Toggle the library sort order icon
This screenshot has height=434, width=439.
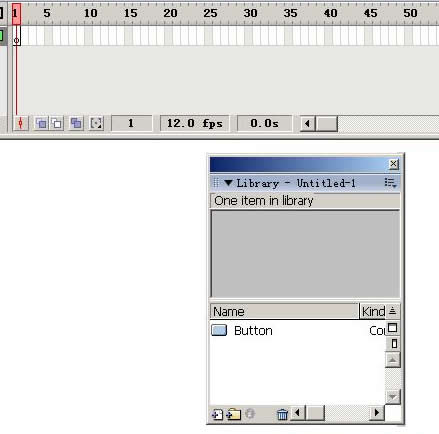[393, 311]
